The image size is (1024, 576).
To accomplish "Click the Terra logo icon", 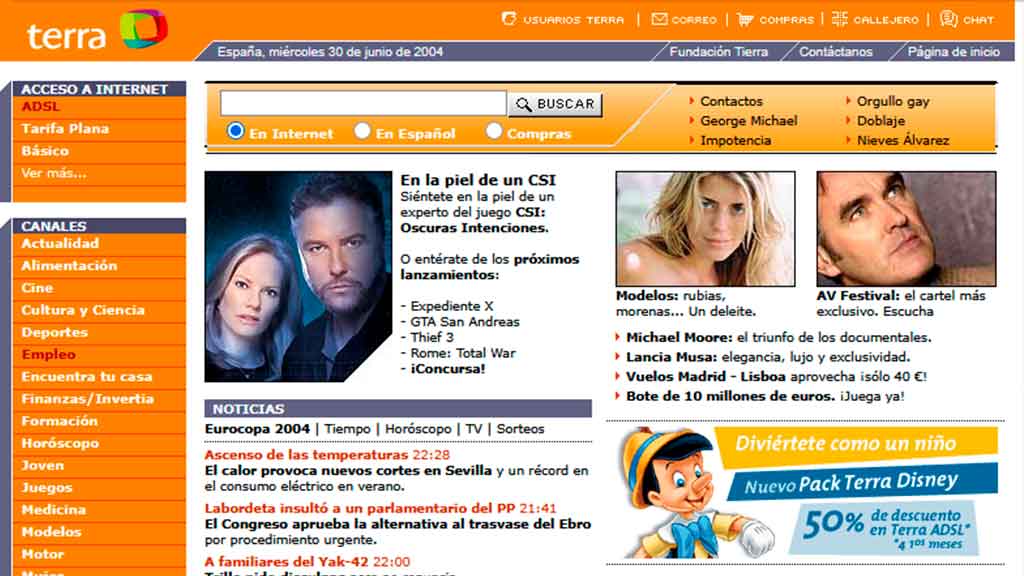I will click(143, 30).
